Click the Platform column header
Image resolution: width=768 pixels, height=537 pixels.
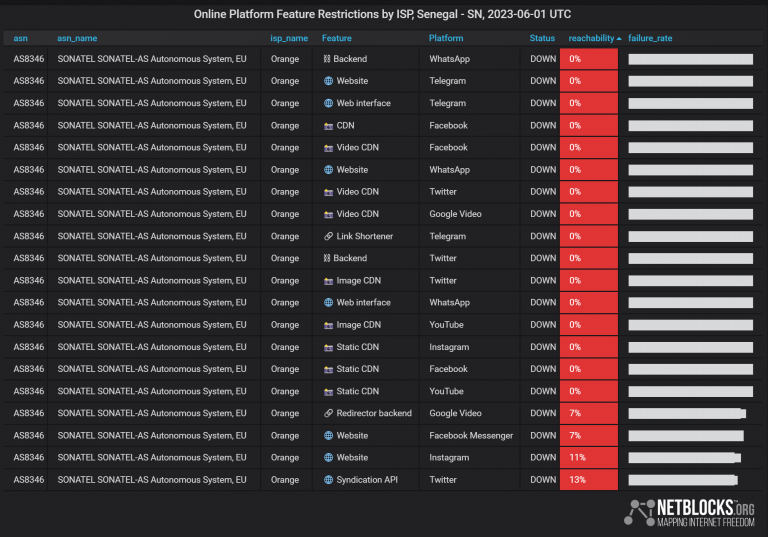click(x=446, y=38)
